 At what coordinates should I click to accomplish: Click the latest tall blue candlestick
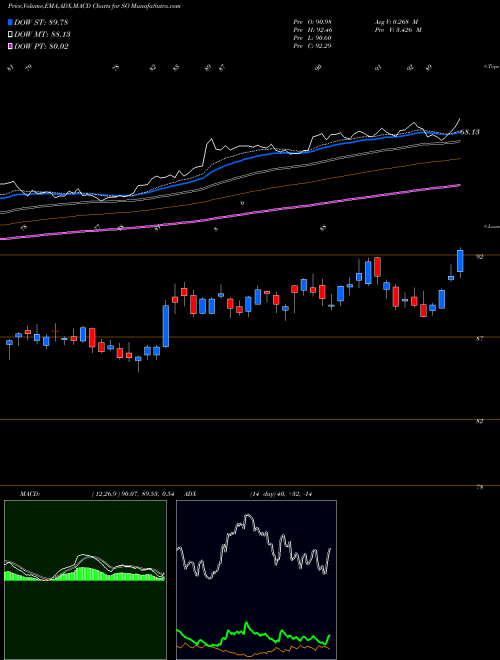pos(460,261)
